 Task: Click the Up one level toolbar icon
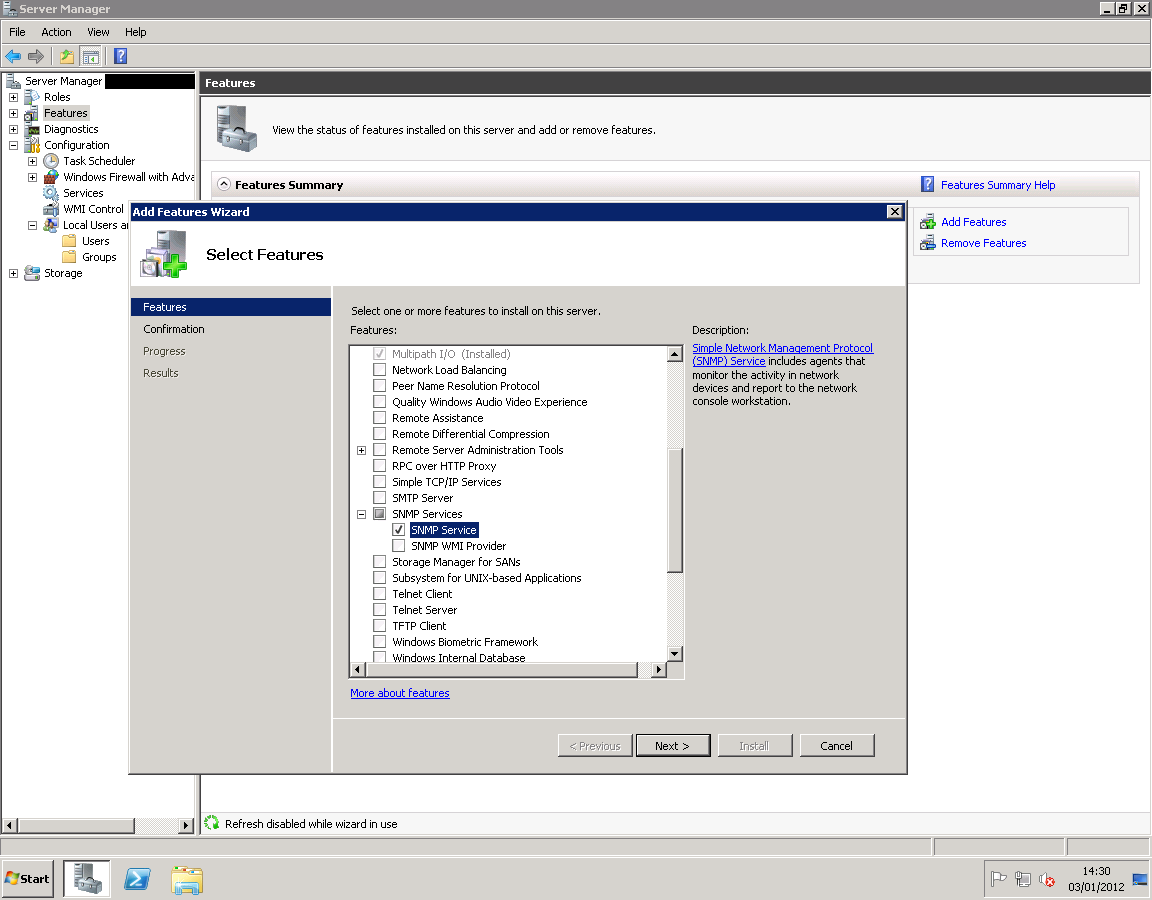pyautogui.click(x=67, y=57)
